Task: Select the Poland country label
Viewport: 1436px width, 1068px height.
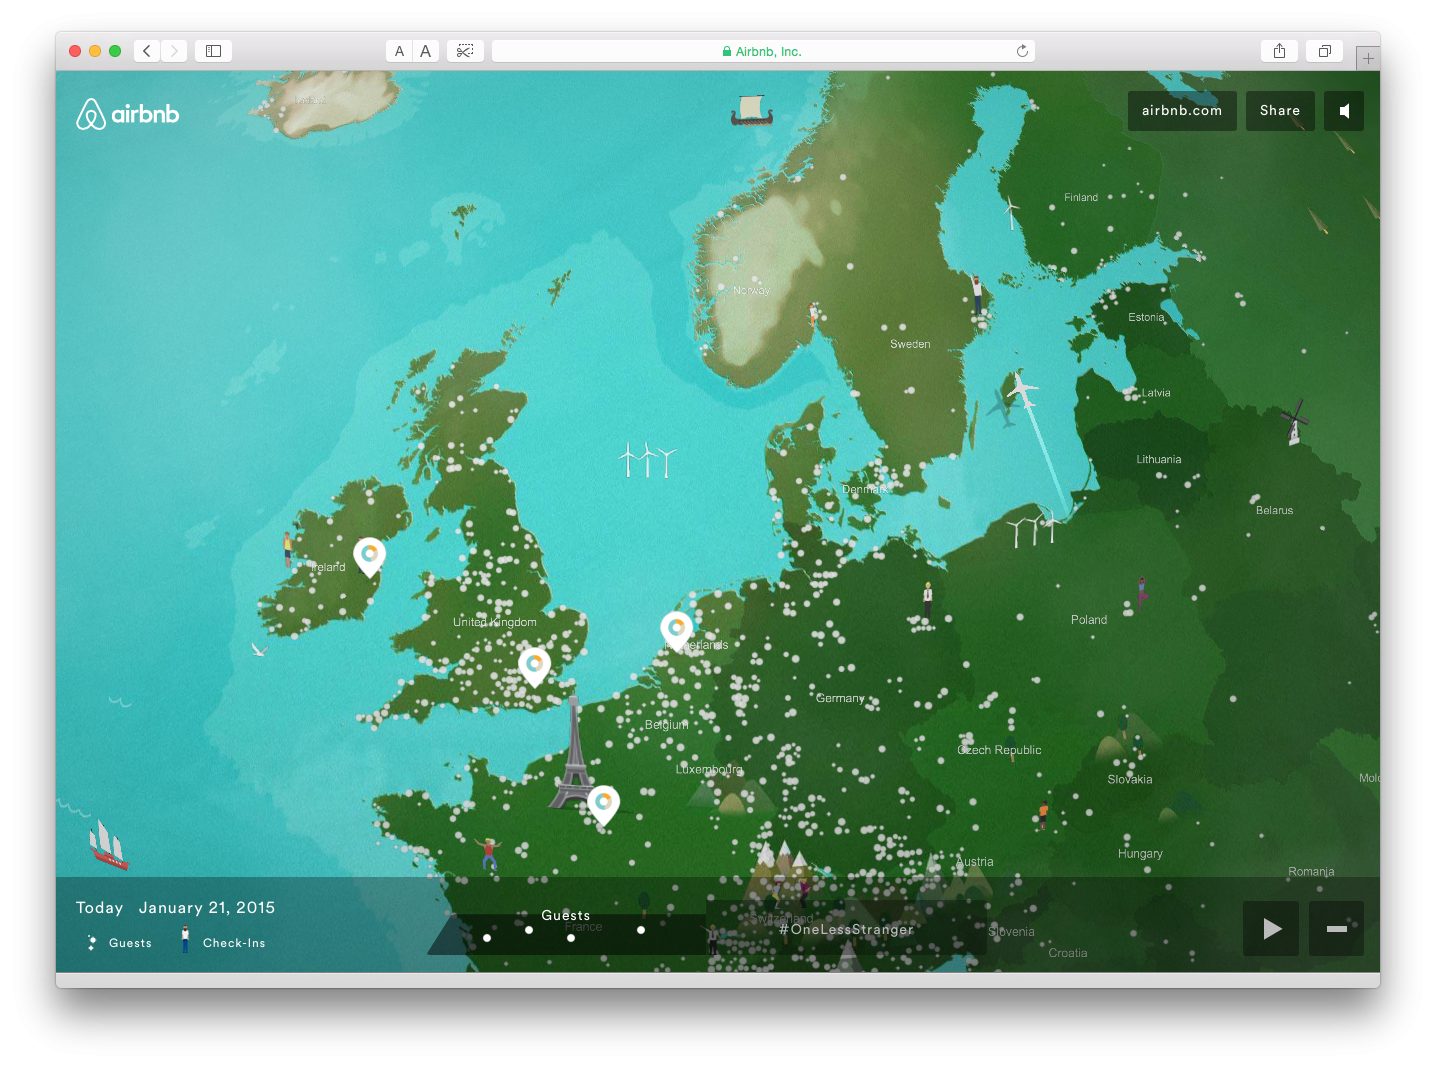Action: coord(1089,620)
